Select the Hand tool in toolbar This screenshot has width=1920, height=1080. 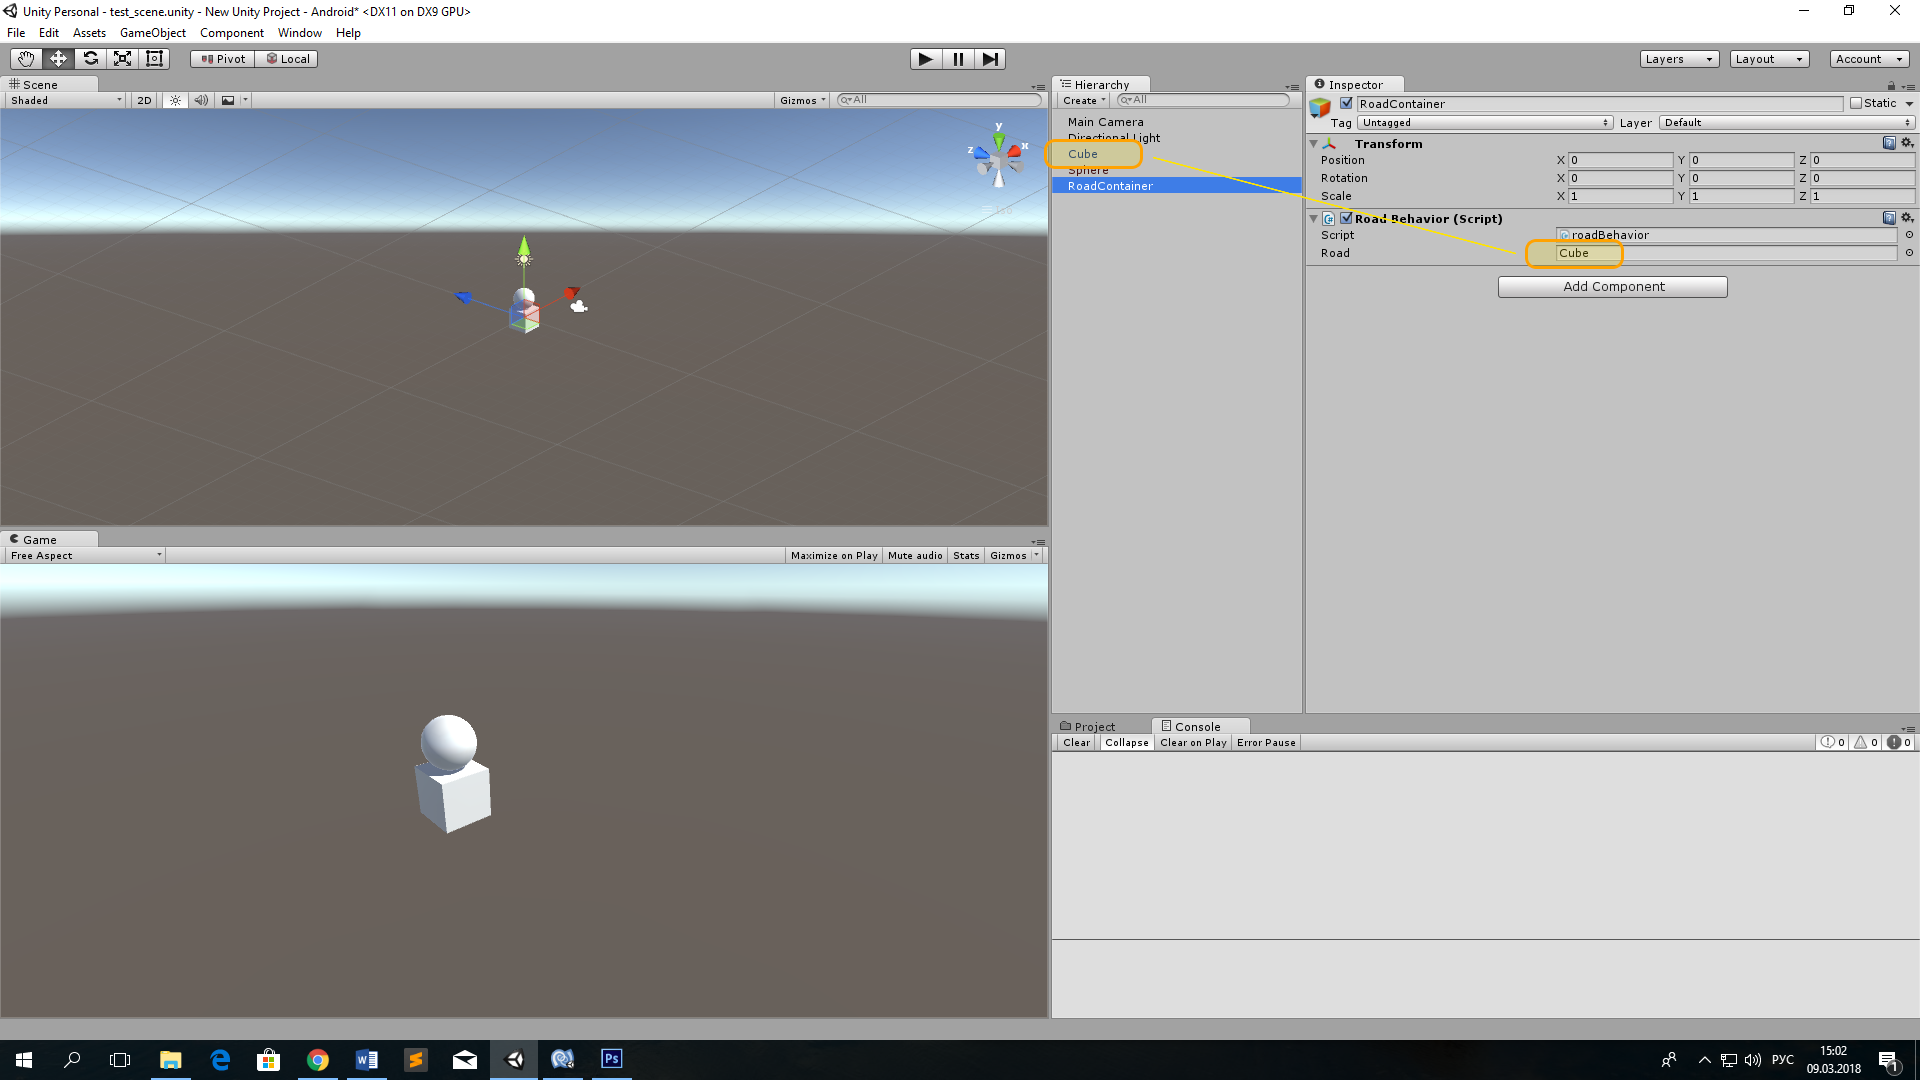(x=24, y=58)
